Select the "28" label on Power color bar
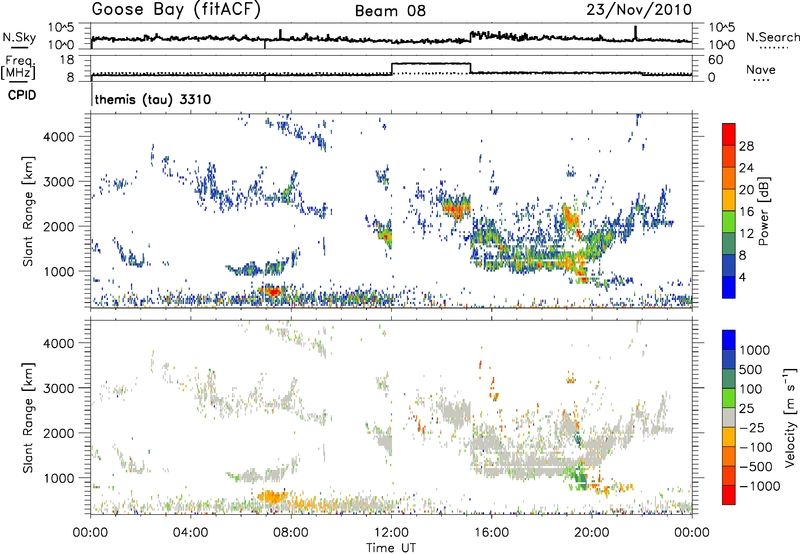Screen dimensions: 800x554 point(746,146)
